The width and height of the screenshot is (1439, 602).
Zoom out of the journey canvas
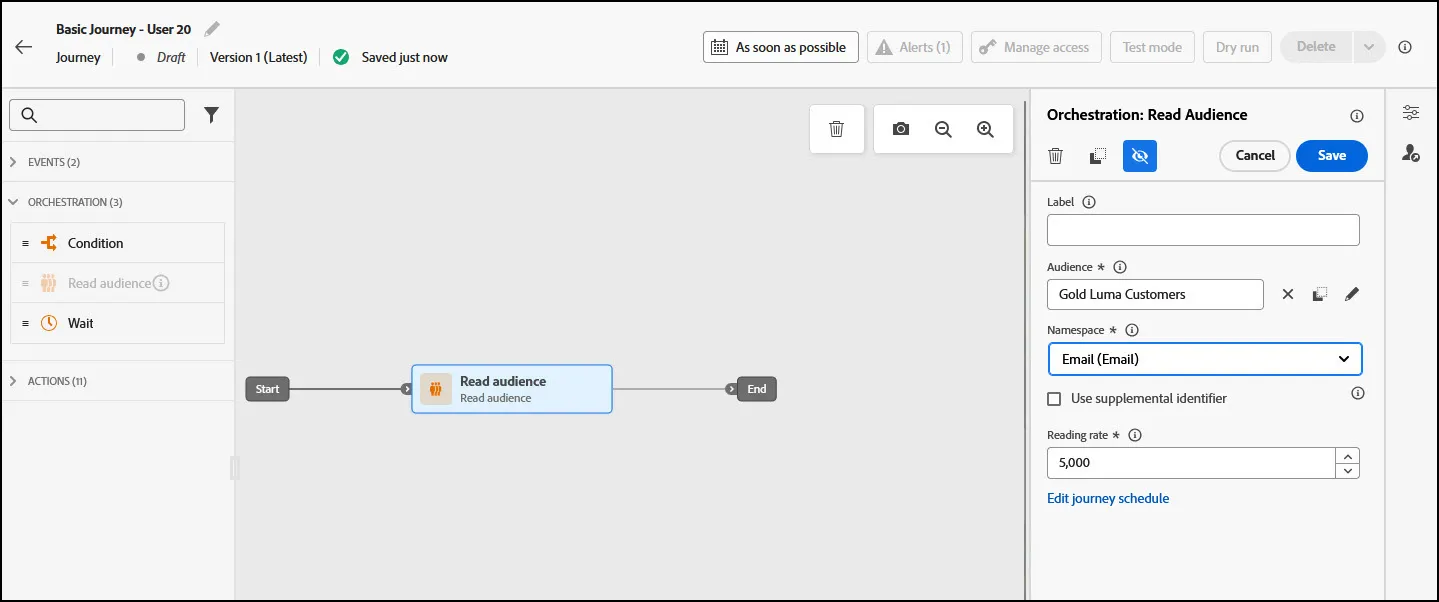[943, 129]
